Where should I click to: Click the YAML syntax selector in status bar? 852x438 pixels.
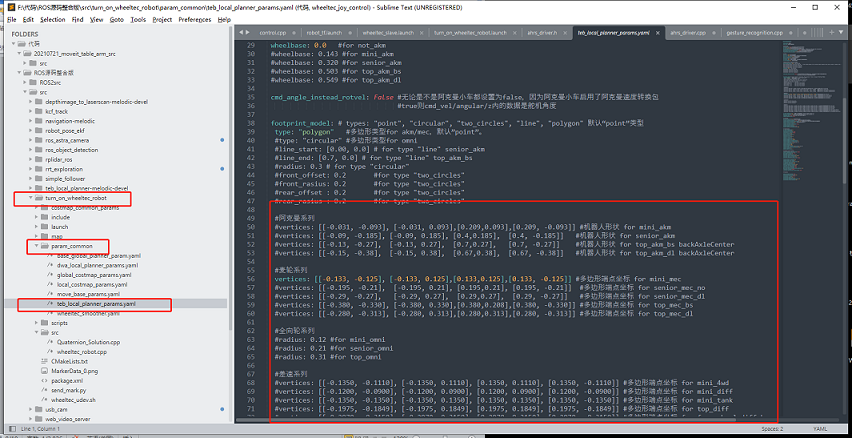[x=820, y=429]
